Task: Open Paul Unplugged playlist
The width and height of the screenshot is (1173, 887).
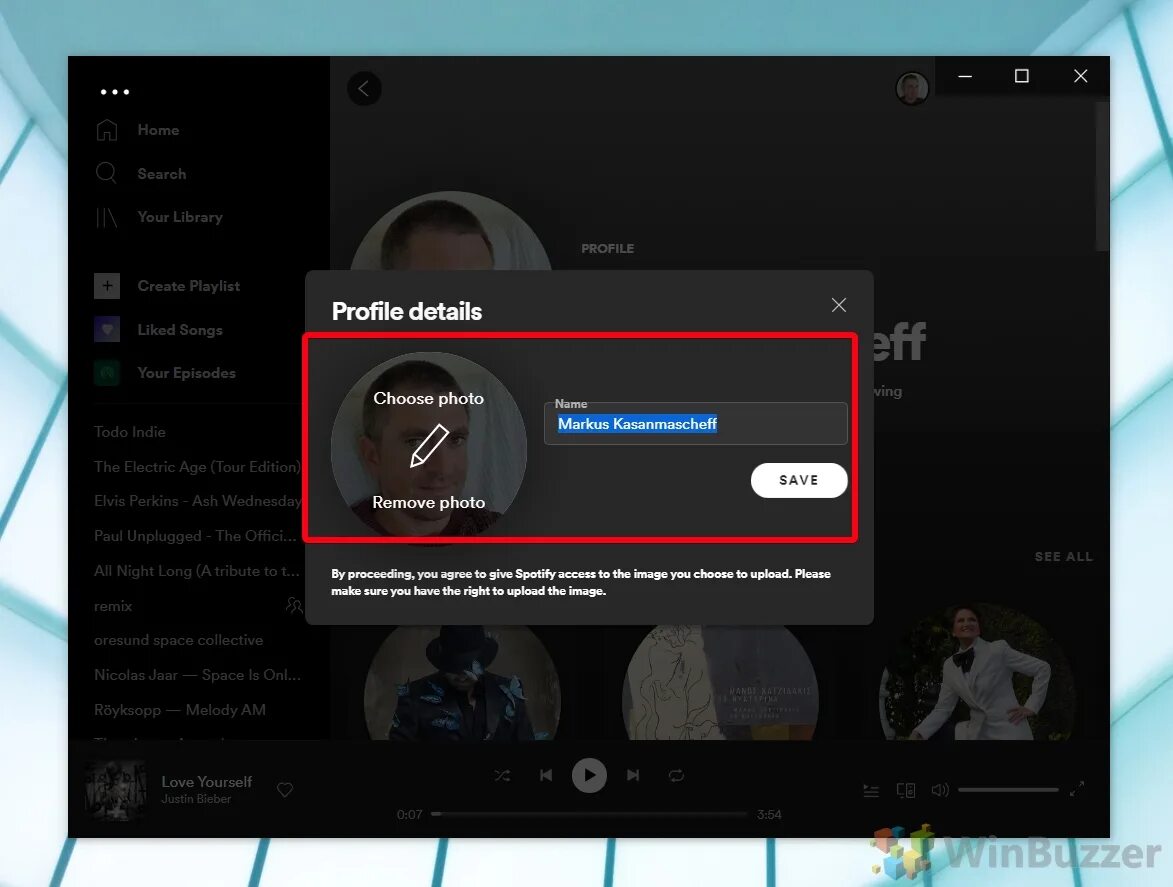Action: [195, 535]
